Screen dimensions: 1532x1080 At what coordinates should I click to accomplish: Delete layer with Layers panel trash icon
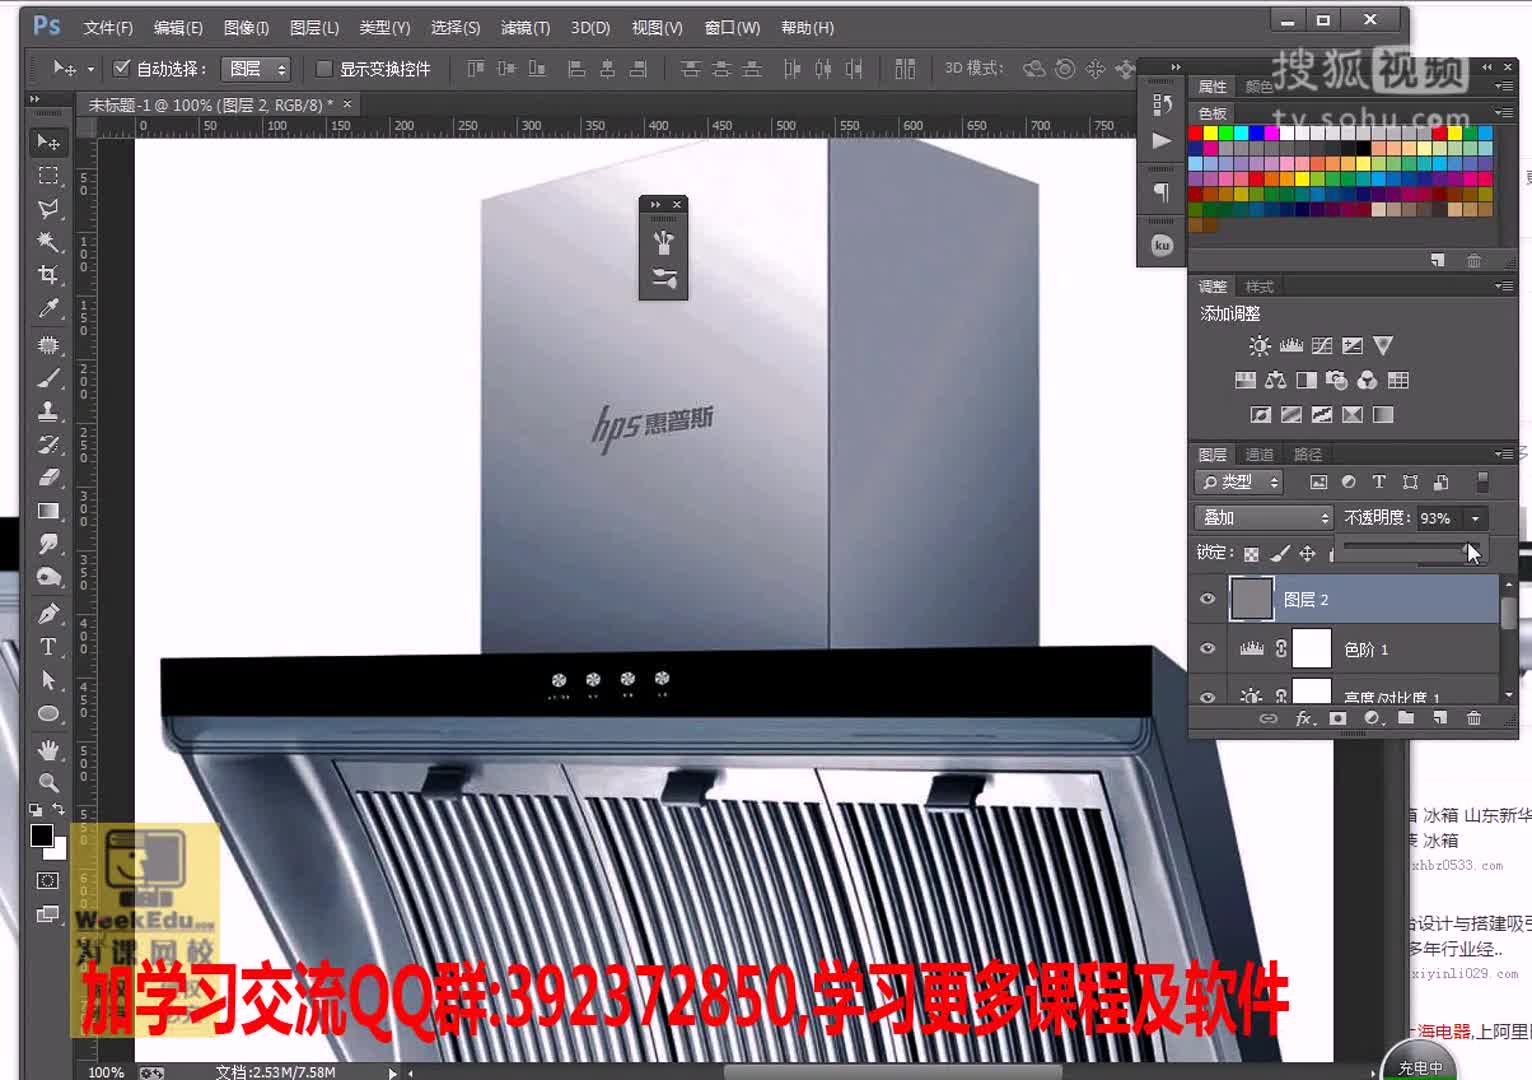pyautogui.click(x=1474, y=718)
